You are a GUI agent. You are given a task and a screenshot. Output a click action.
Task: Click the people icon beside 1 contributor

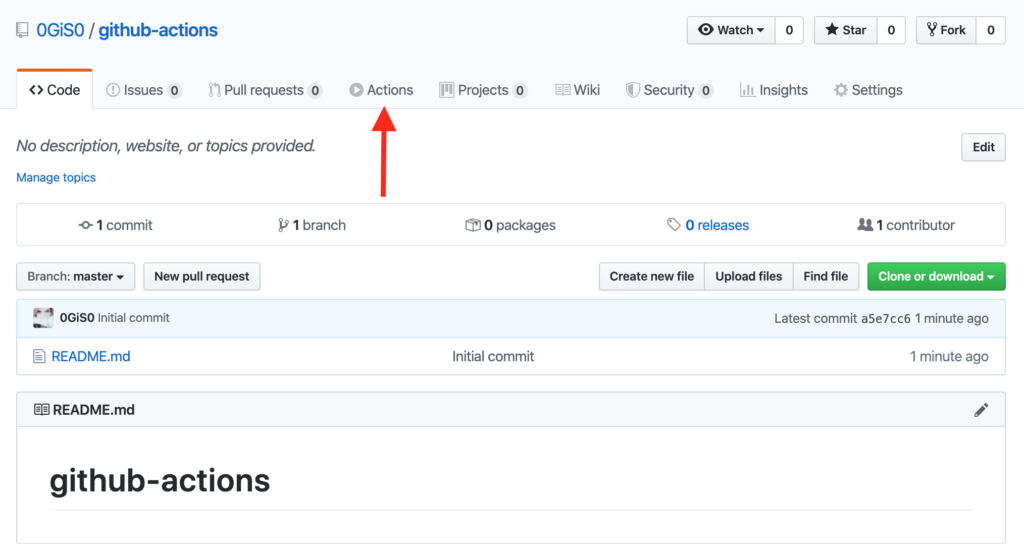[x=865, y=225]
